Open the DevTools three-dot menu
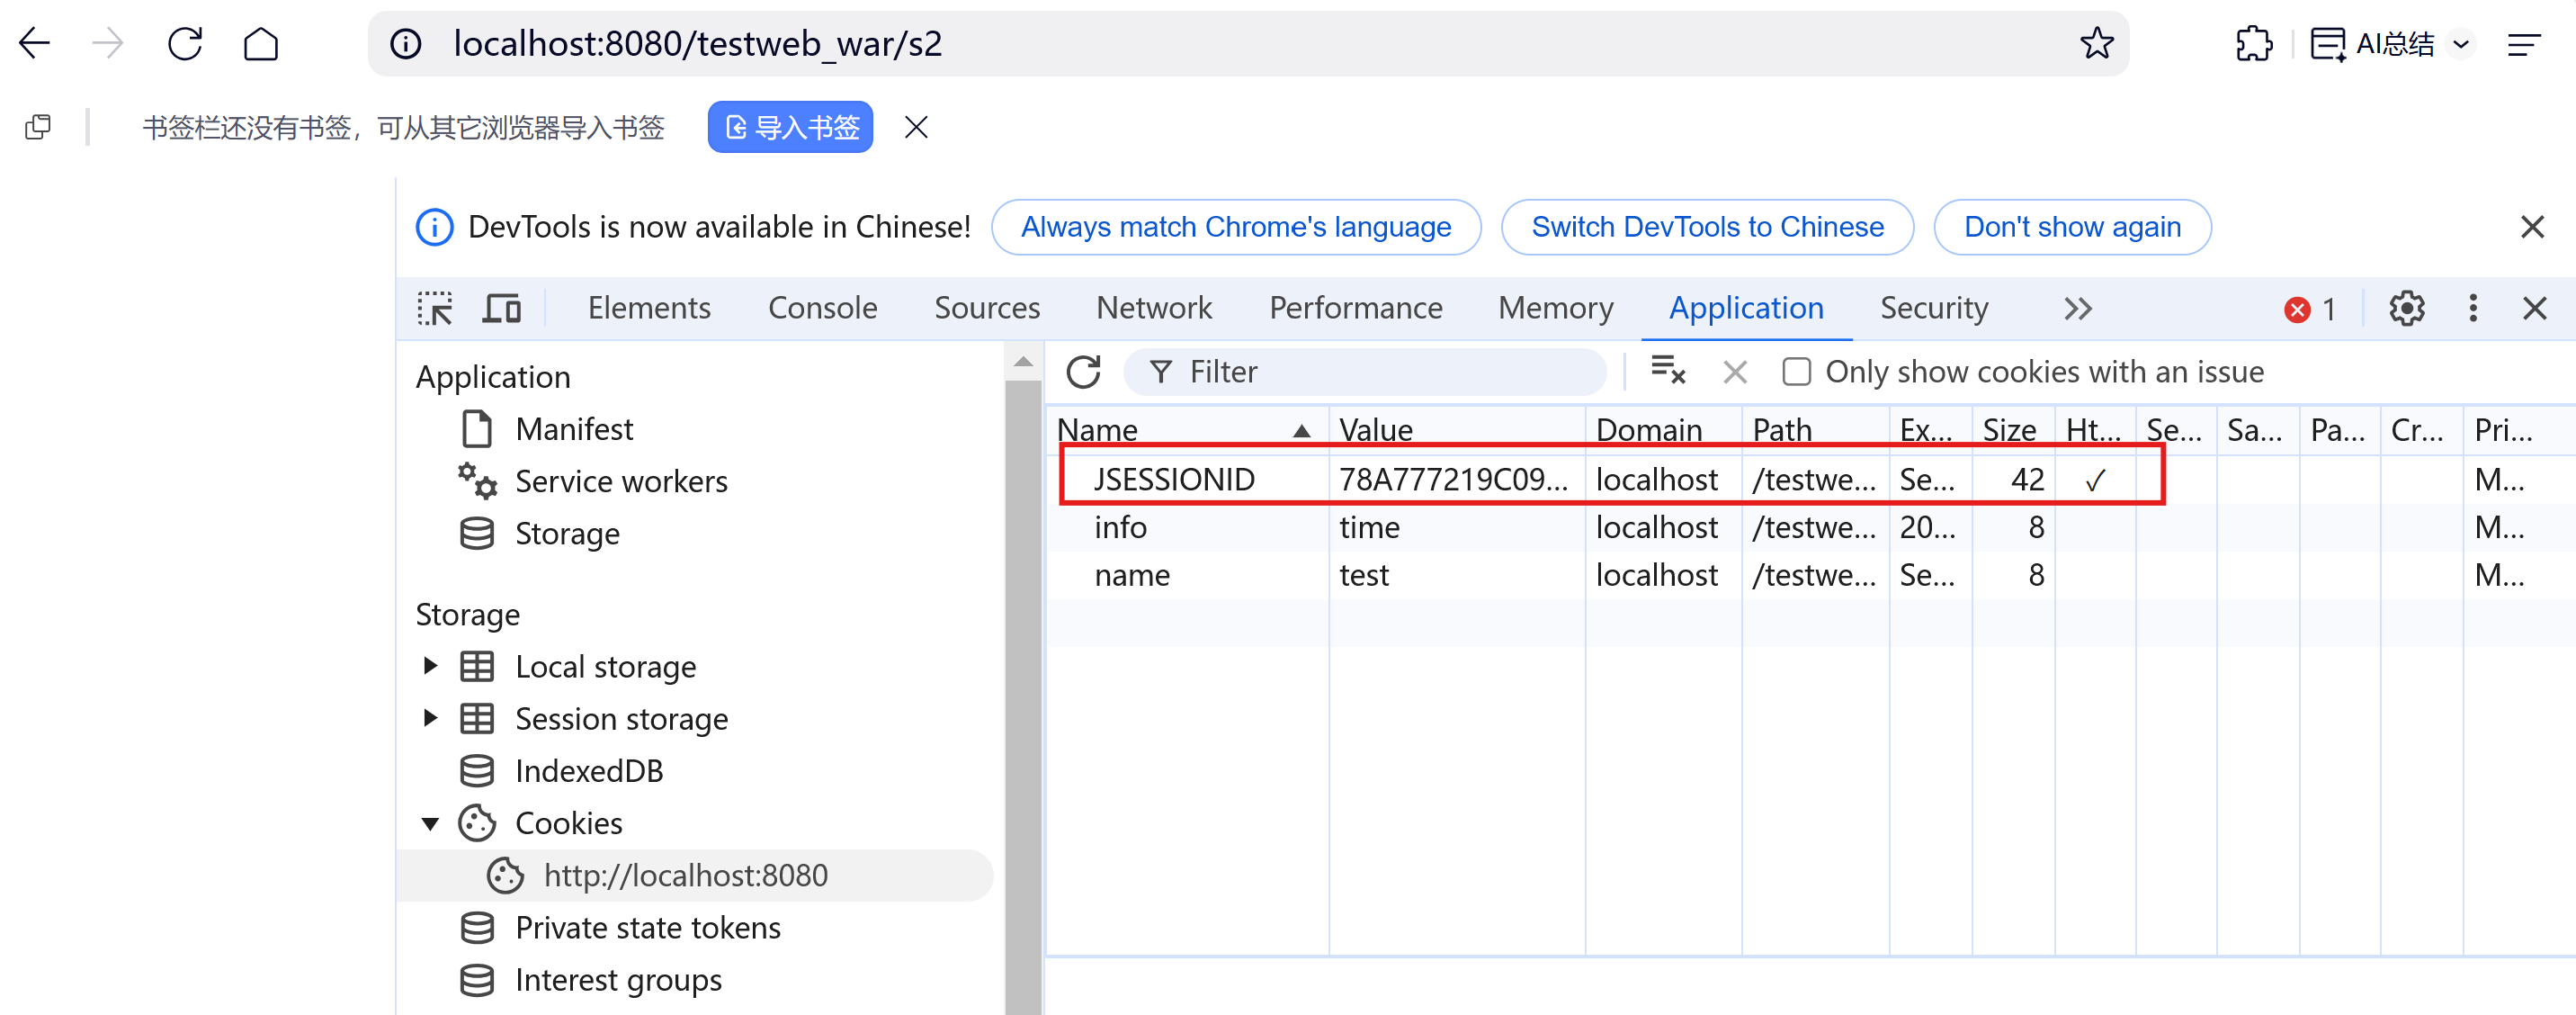The width and height of the screenshot is (2576, 1015). (x=2472, y=309)
